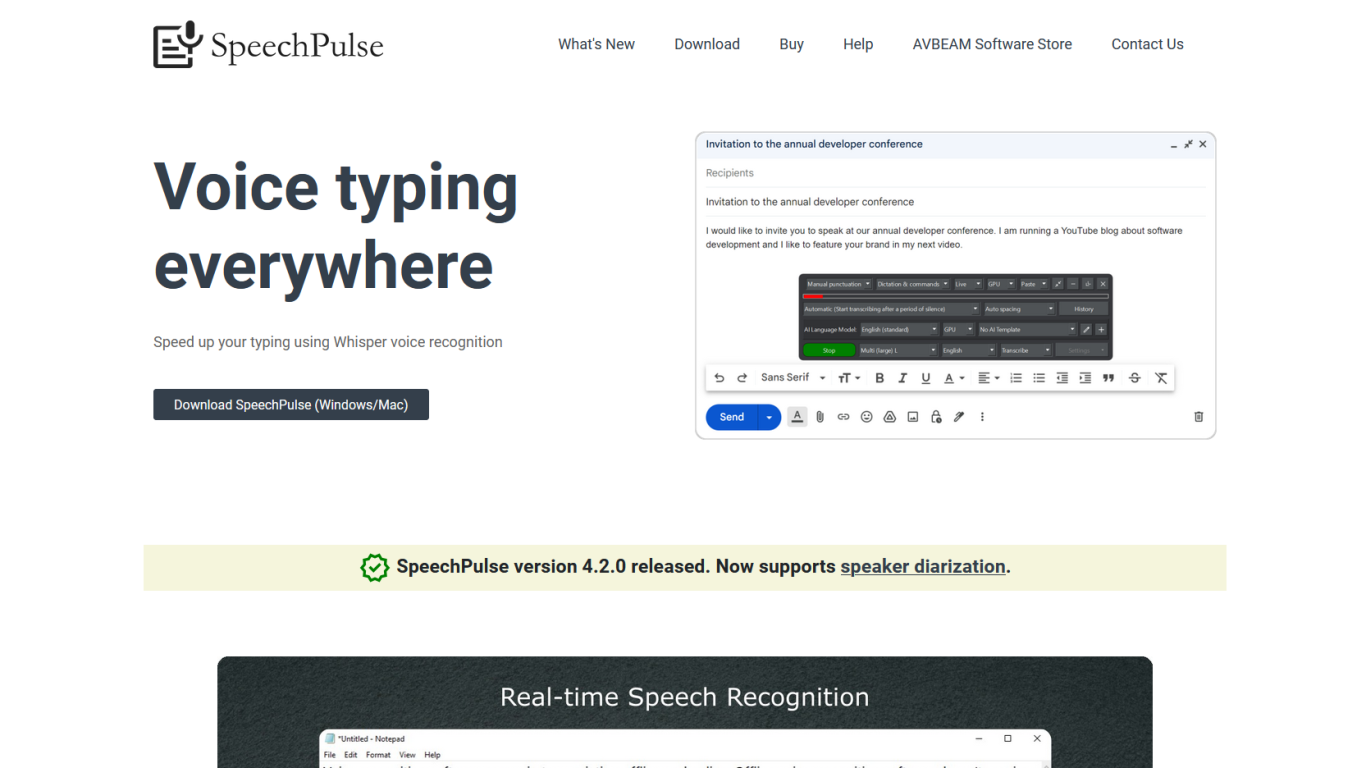Open the Sans Serif font dropdown
The height and width of the screenshot is (768, 1366).
click(x=789, y=377)
